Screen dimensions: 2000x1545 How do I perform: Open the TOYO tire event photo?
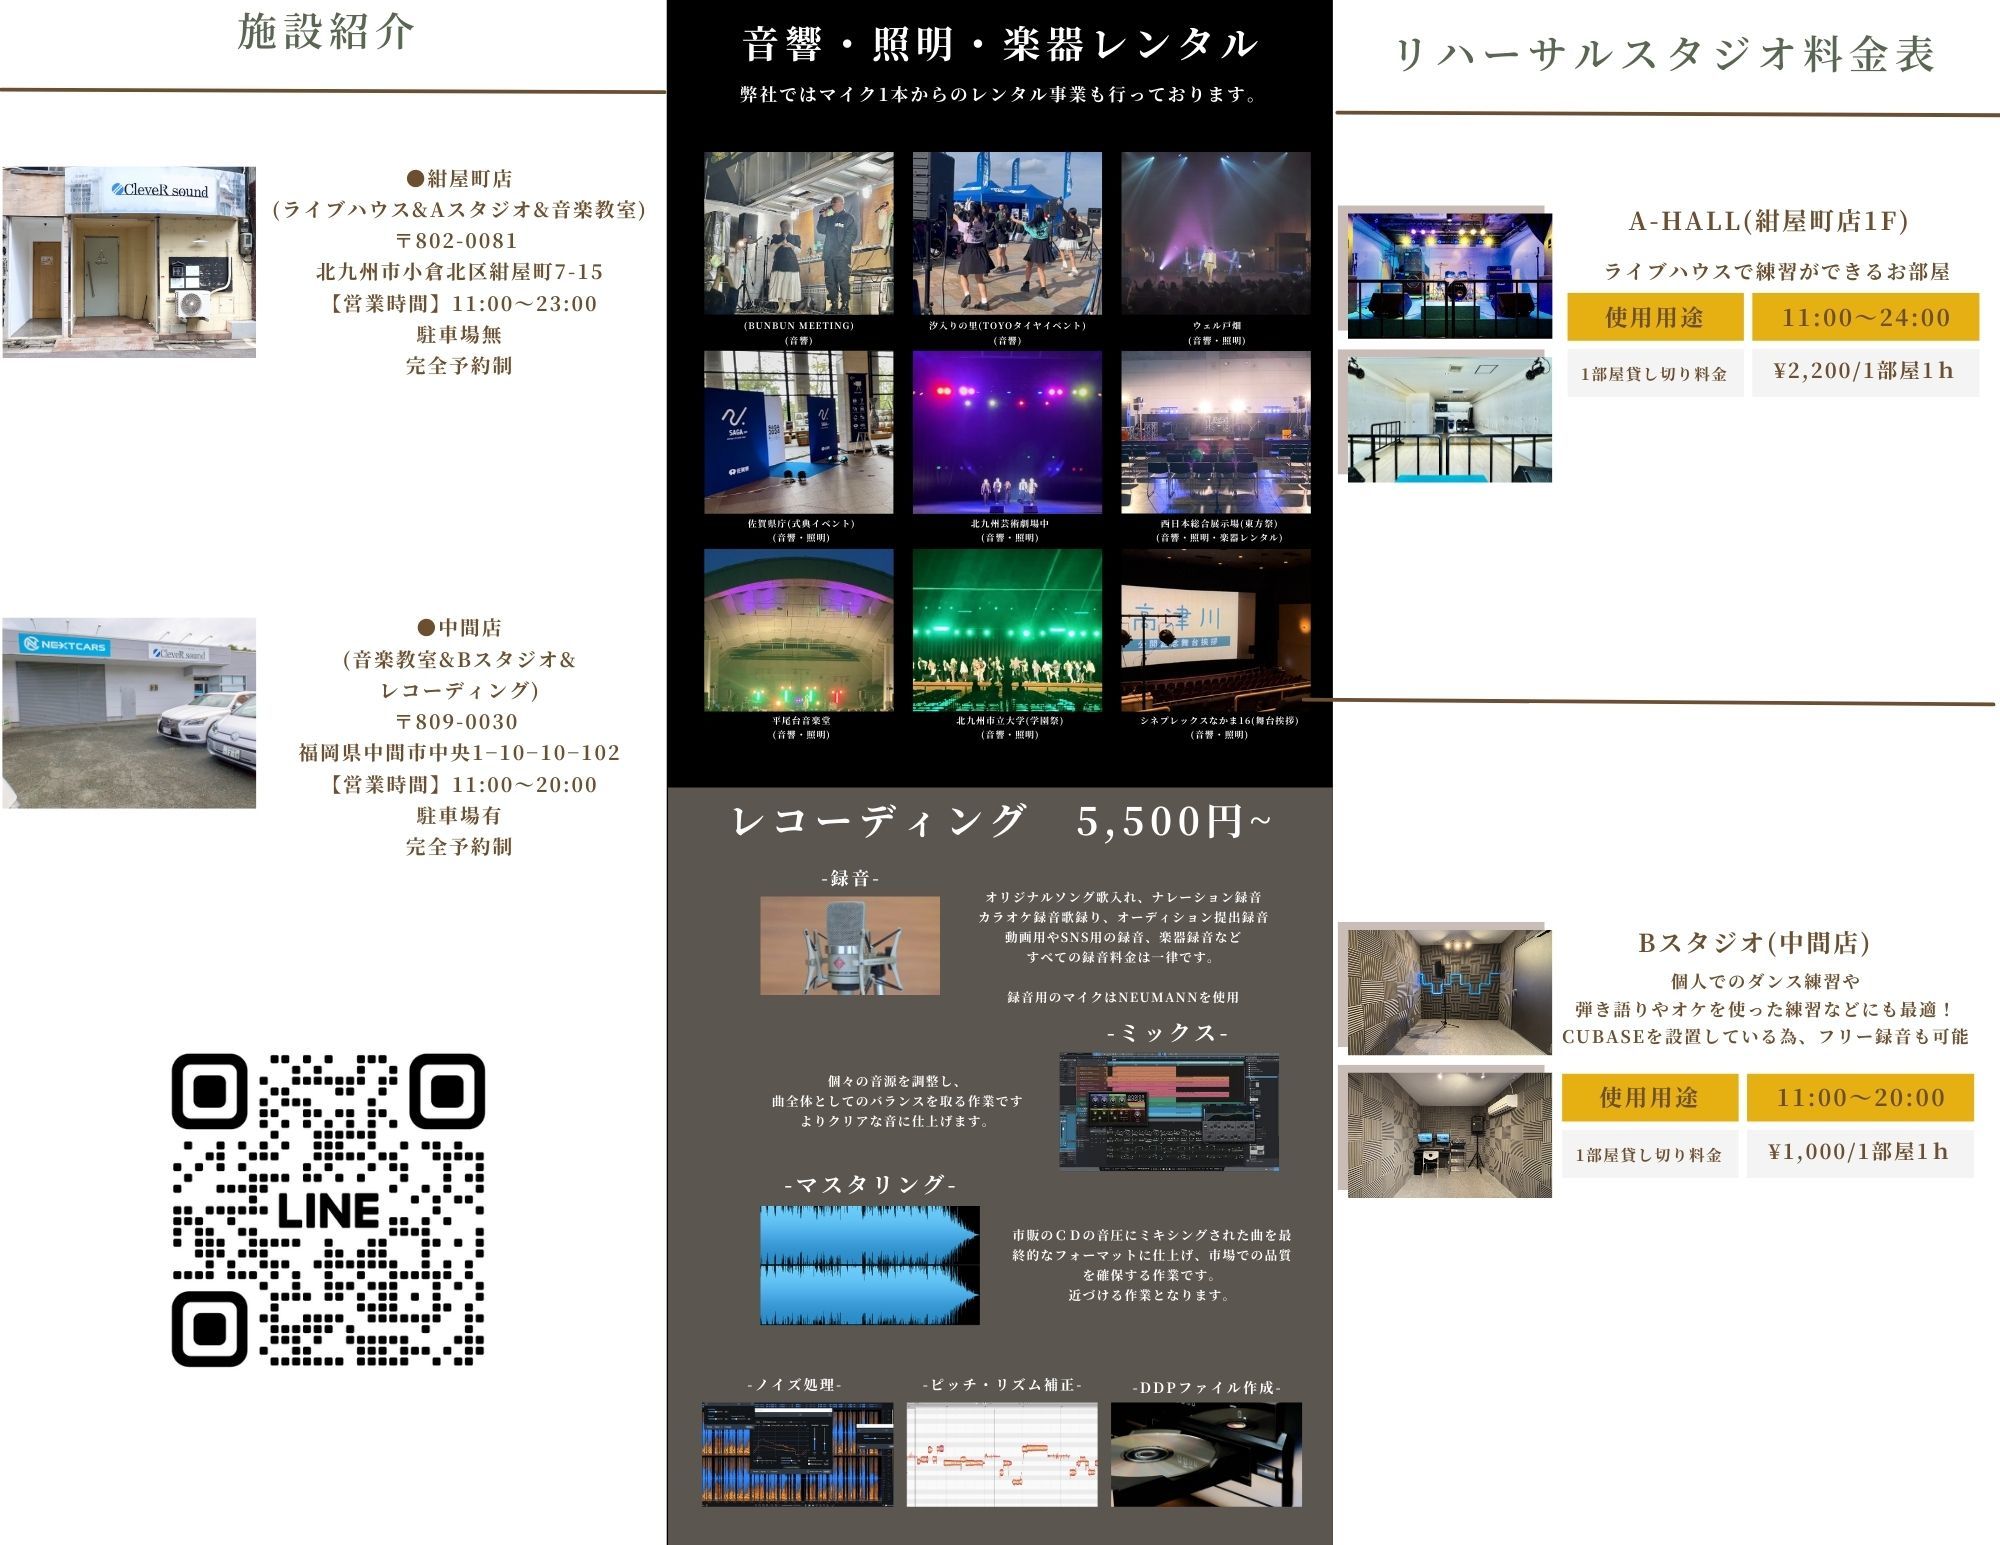coord(1007,233)
